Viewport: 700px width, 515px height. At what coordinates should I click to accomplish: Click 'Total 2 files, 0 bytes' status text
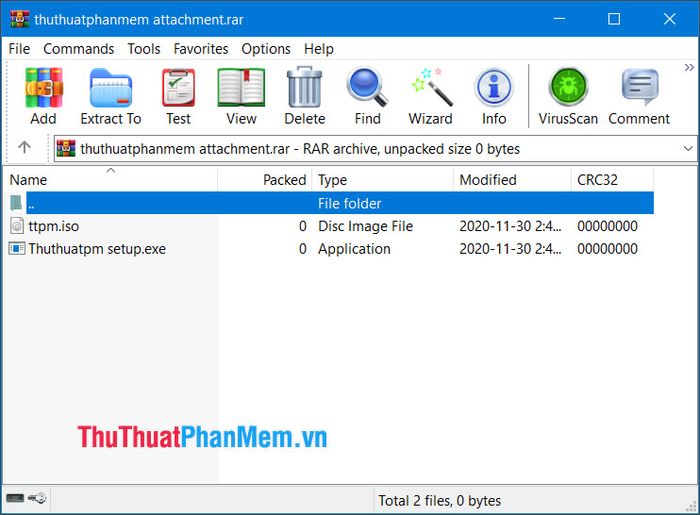[x=439, y=501]
